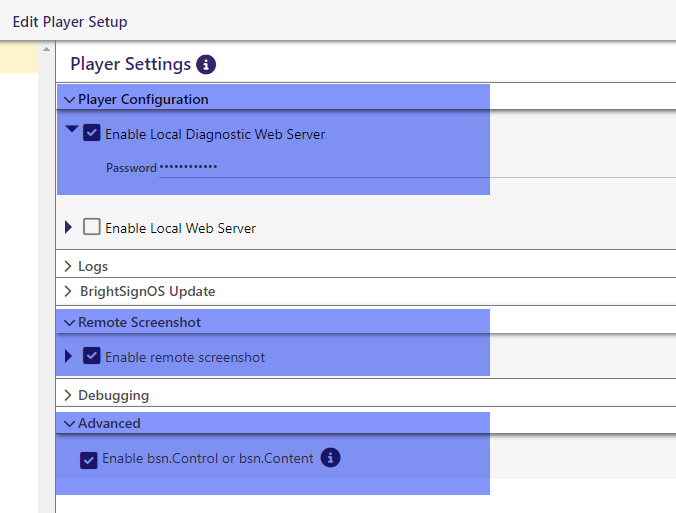Click the scroll up arrow
This screenshot has width=676, height=513.
(46, 50)
